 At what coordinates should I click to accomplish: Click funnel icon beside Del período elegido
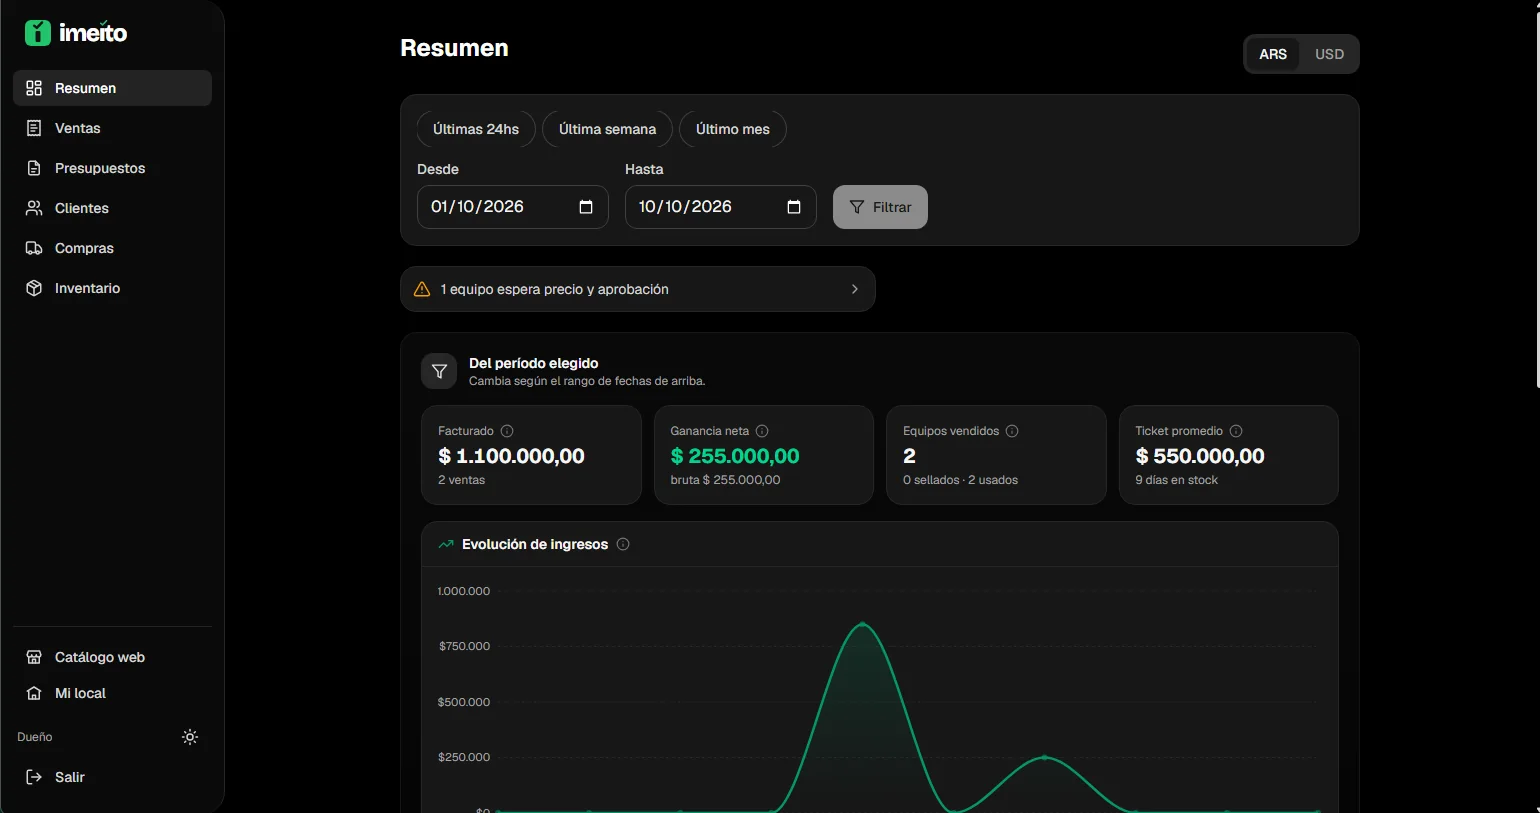(x=439, y=371)
